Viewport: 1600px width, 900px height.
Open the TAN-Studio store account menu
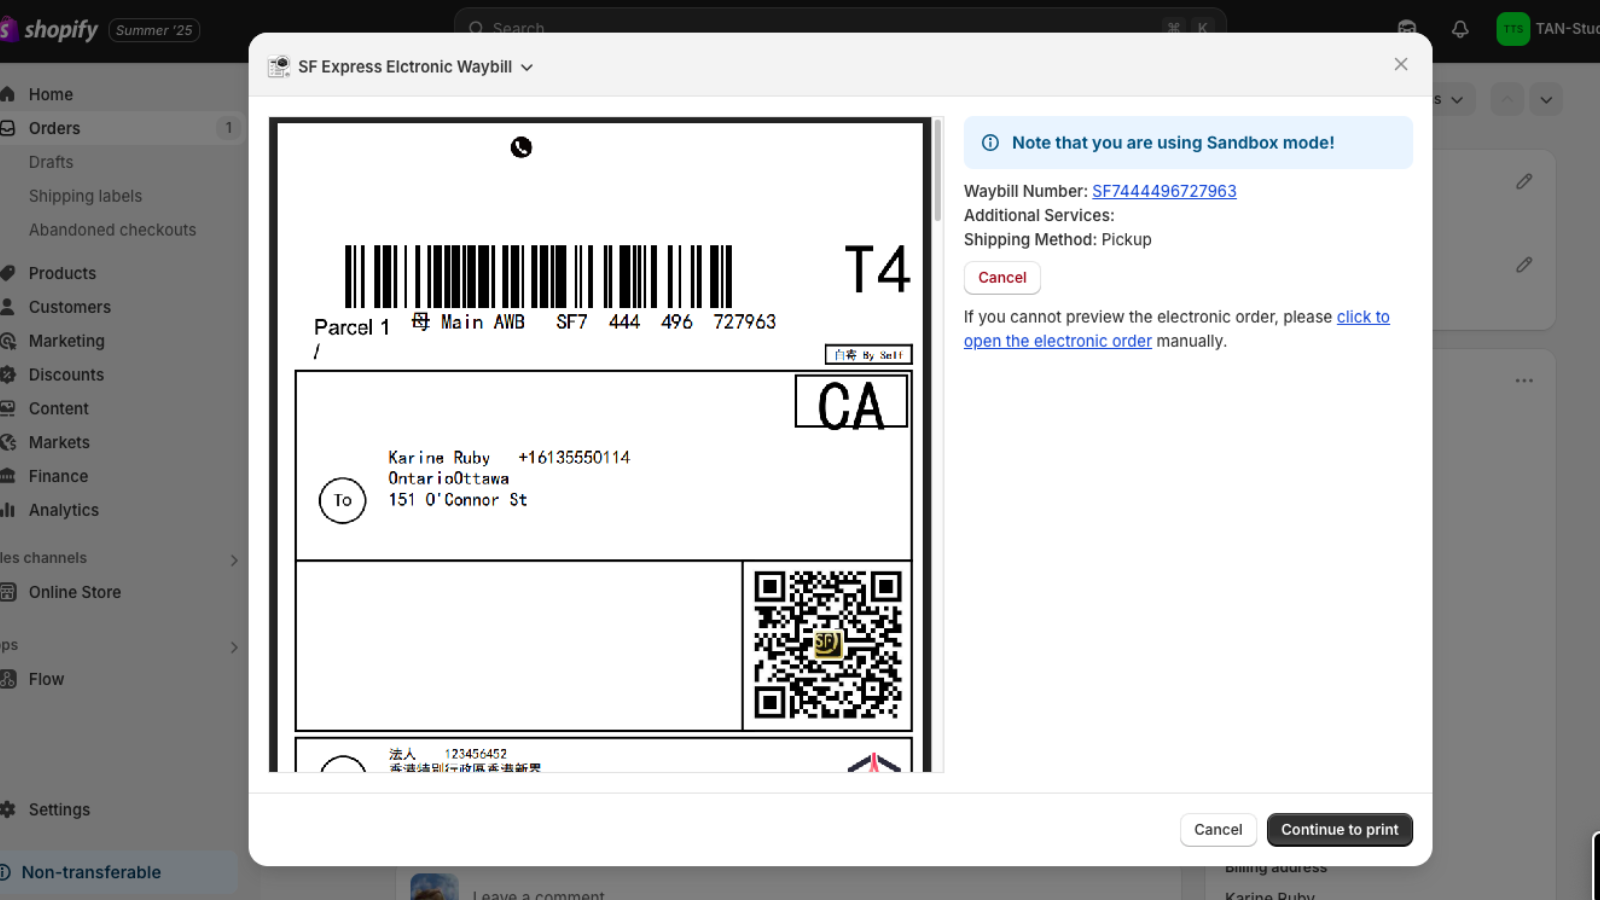coord(1548,29)
